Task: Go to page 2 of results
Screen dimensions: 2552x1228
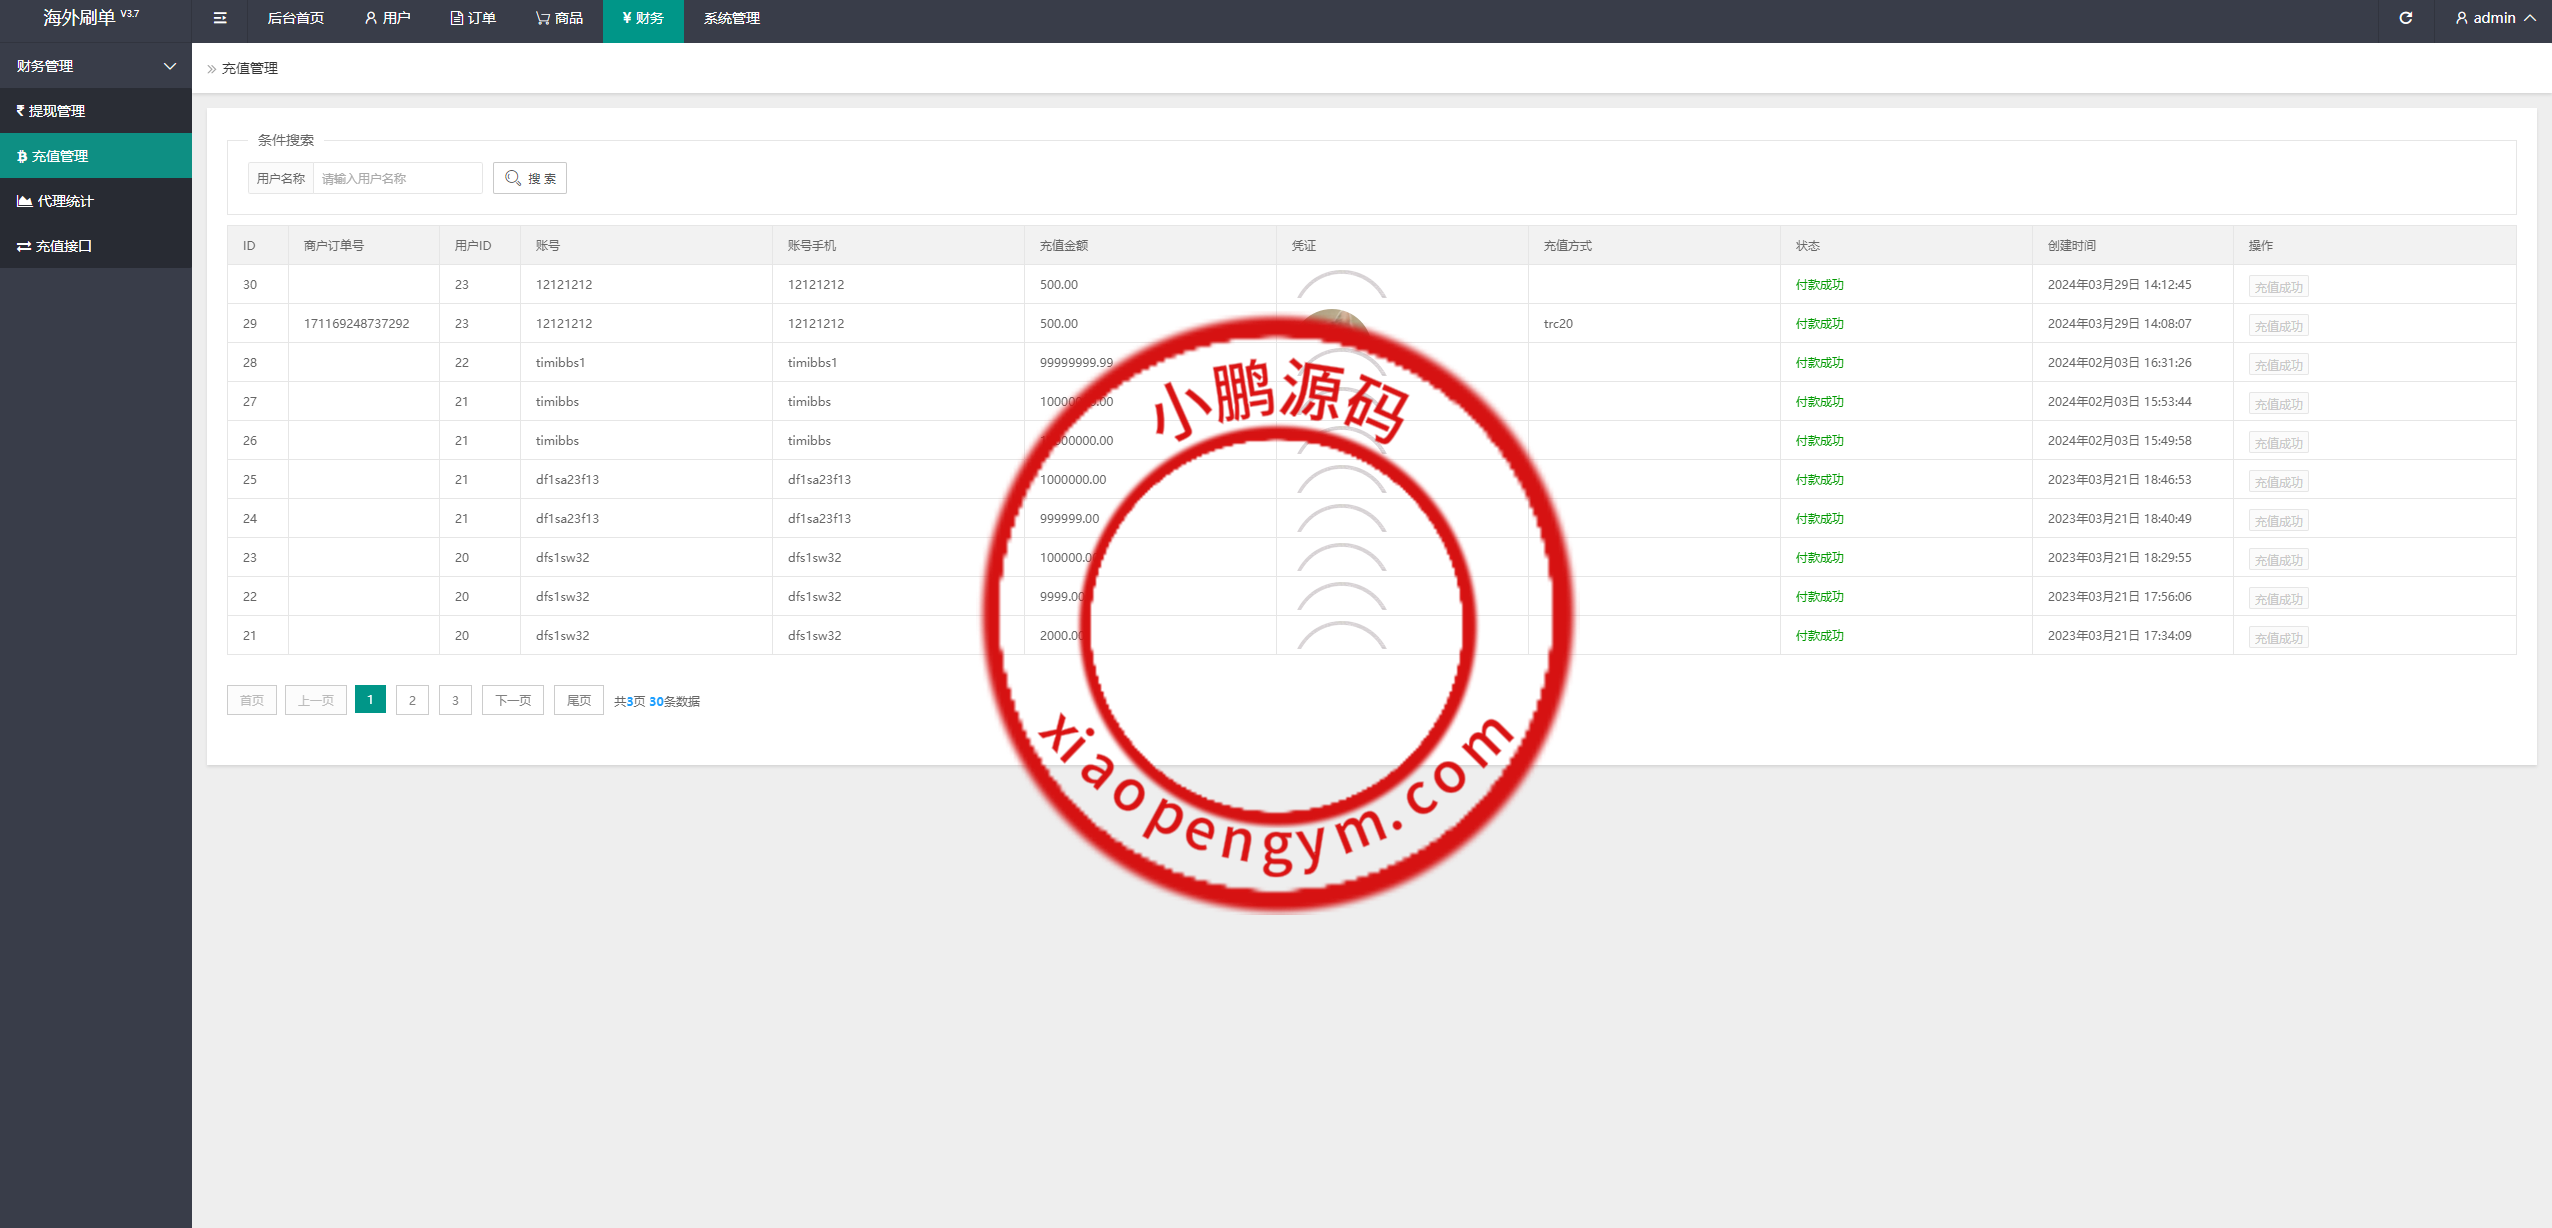Action: (412, 700)
